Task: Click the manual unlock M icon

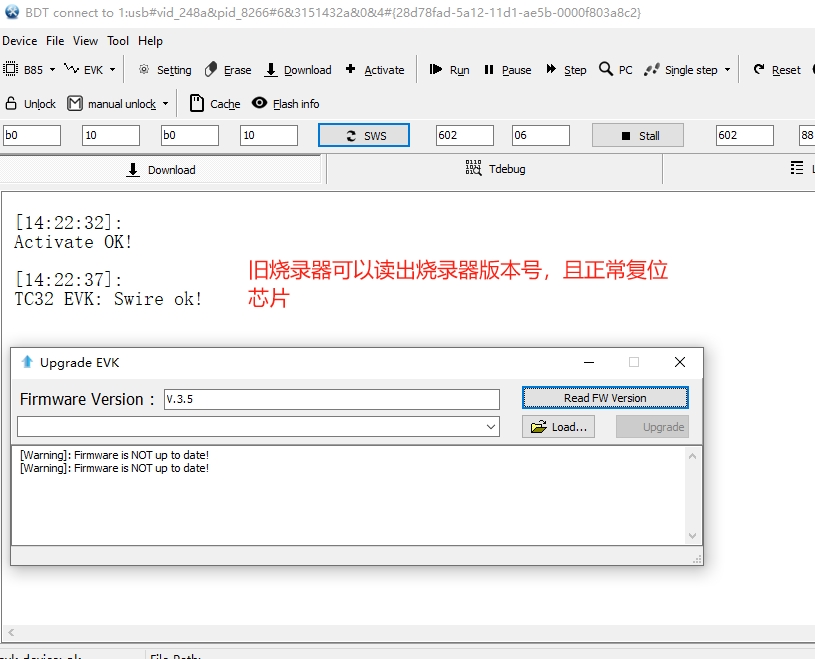Action: point(75,103)
